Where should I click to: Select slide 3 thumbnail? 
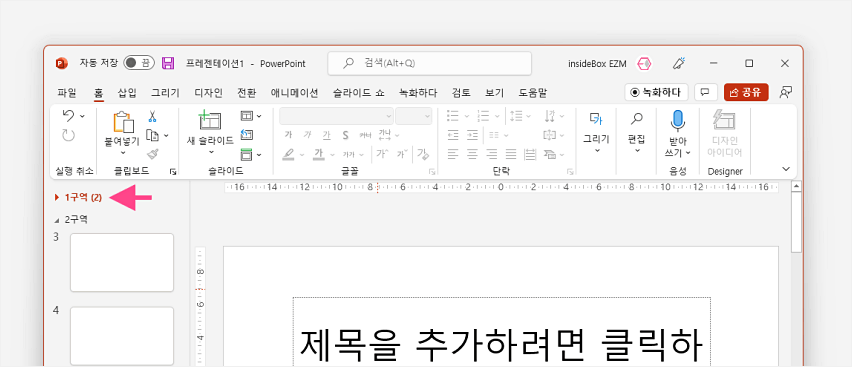[x=122, y=263]
